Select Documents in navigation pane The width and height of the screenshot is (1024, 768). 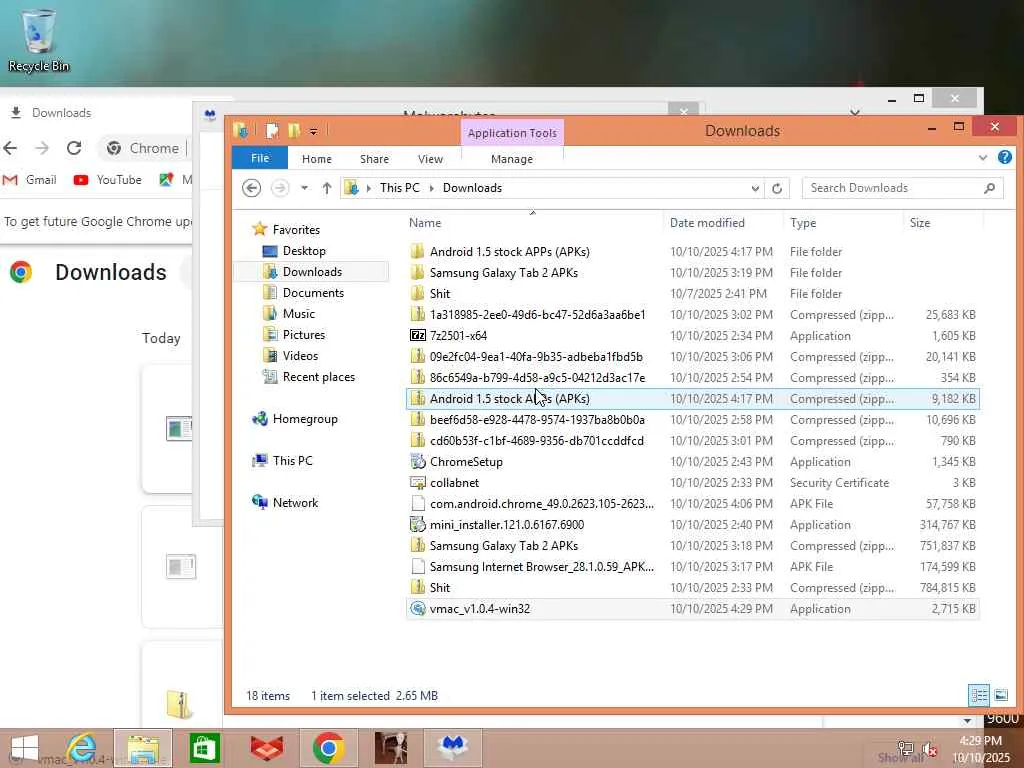click(x=313, y=293)
